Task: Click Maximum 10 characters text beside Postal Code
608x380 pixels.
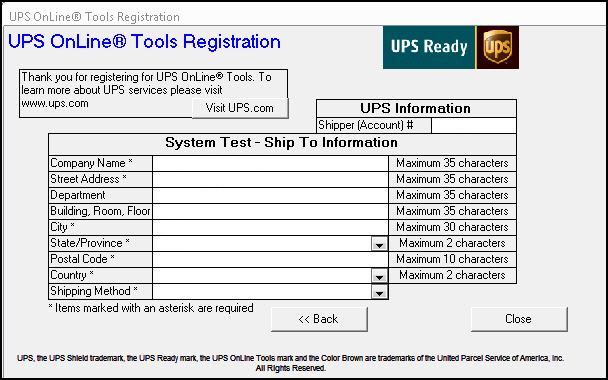Action: (x=452, y=259)
